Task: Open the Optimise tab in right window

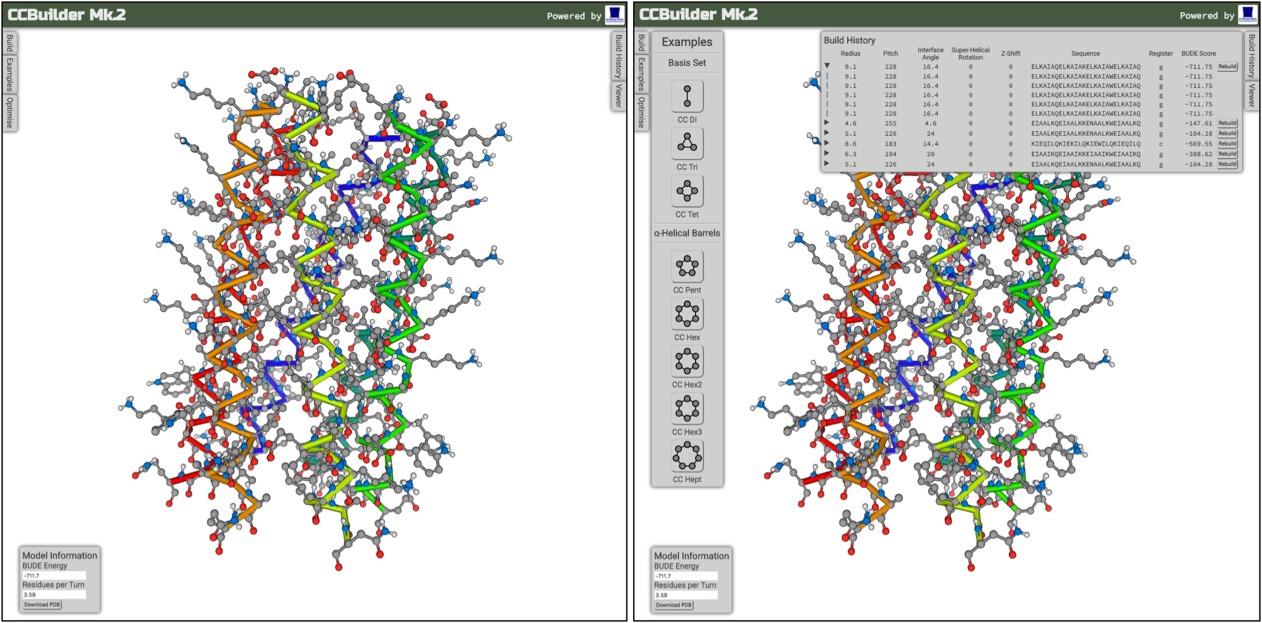Action: [642, 111]
